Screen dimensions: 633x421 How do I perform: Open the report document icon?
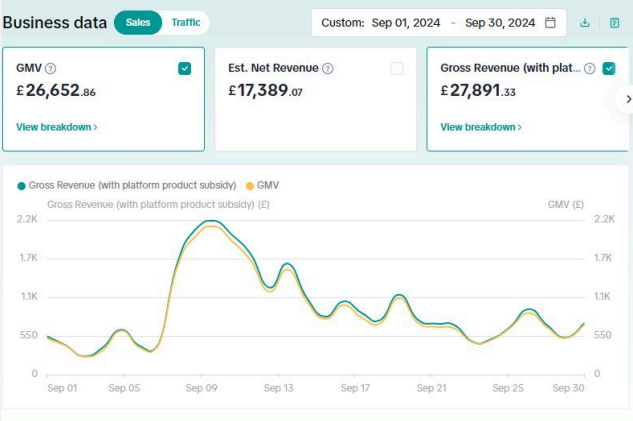[614, 23]
